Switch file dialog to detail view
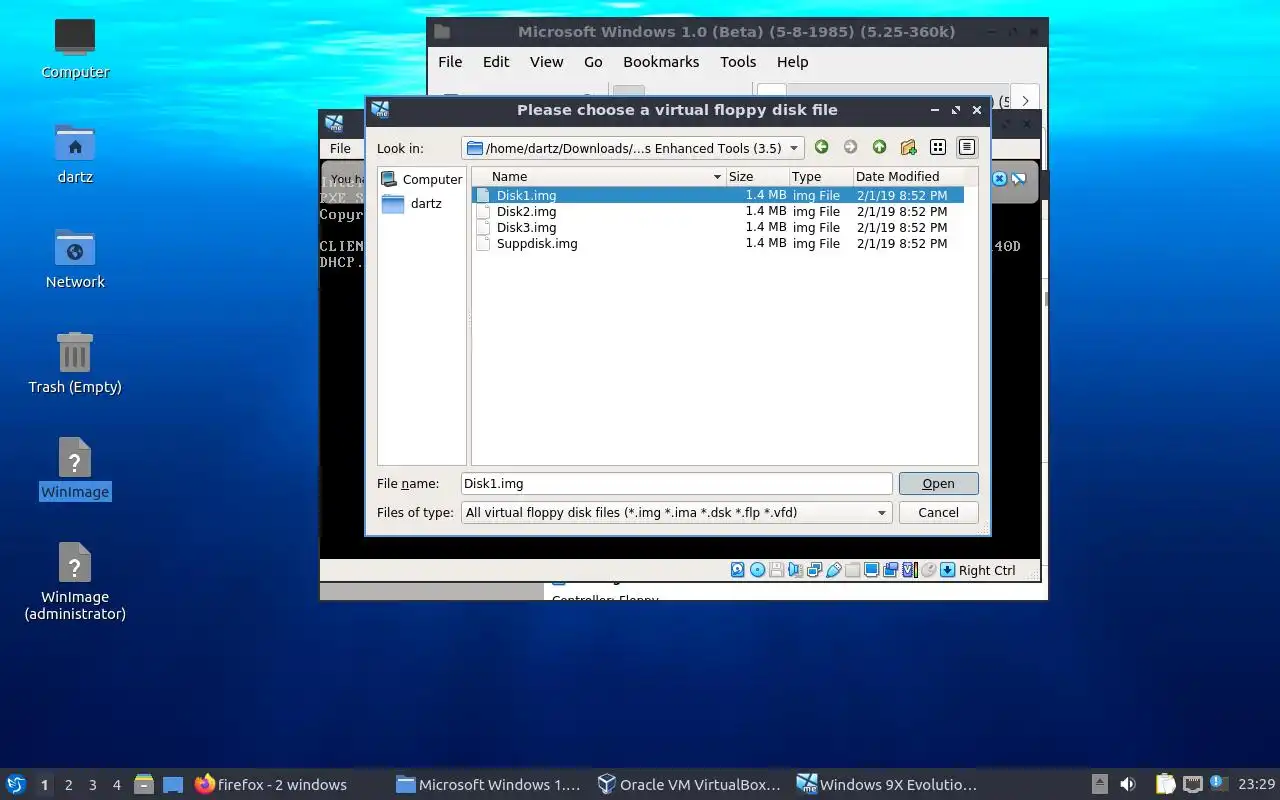The image size is (1280, 800). coord(967,147)
